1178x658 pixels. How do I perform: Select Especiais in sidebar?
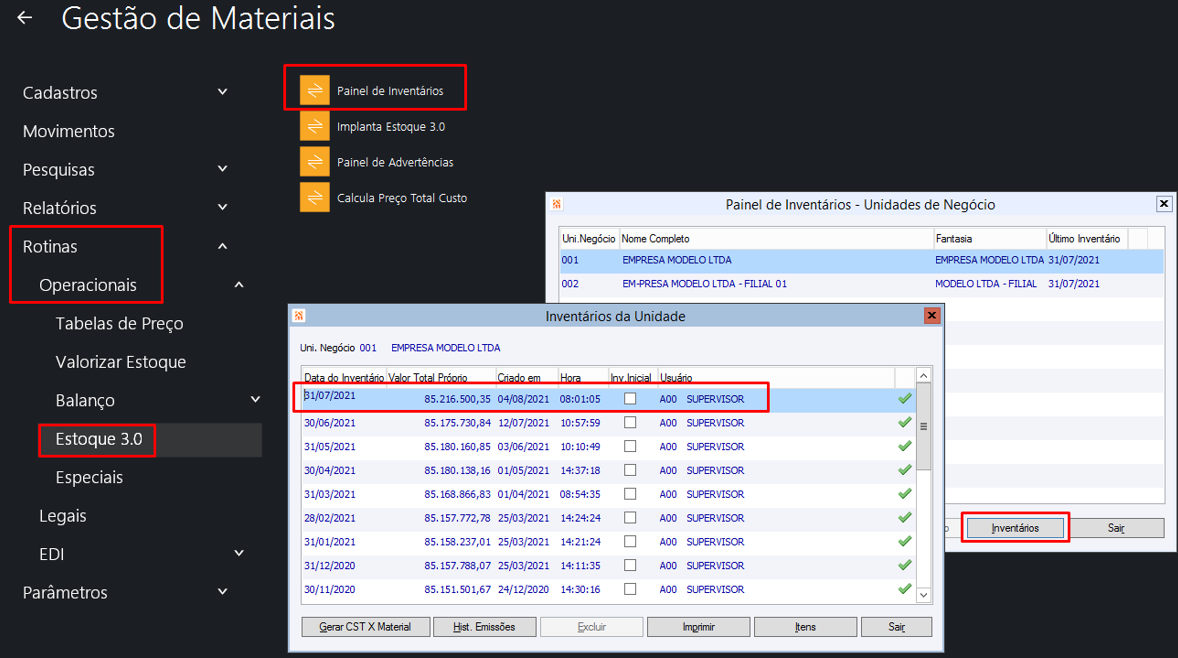point(89,478)
